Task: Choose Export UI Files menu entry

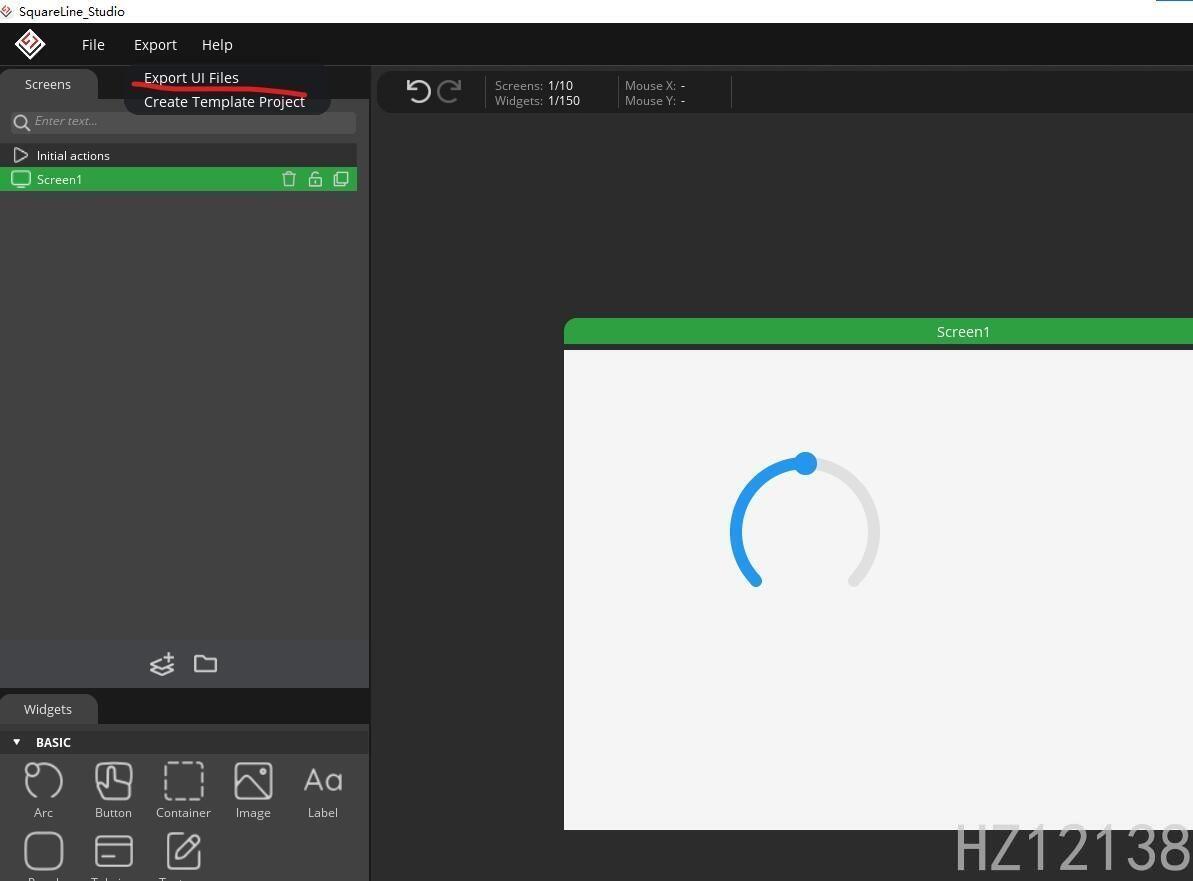Action: 191,78
